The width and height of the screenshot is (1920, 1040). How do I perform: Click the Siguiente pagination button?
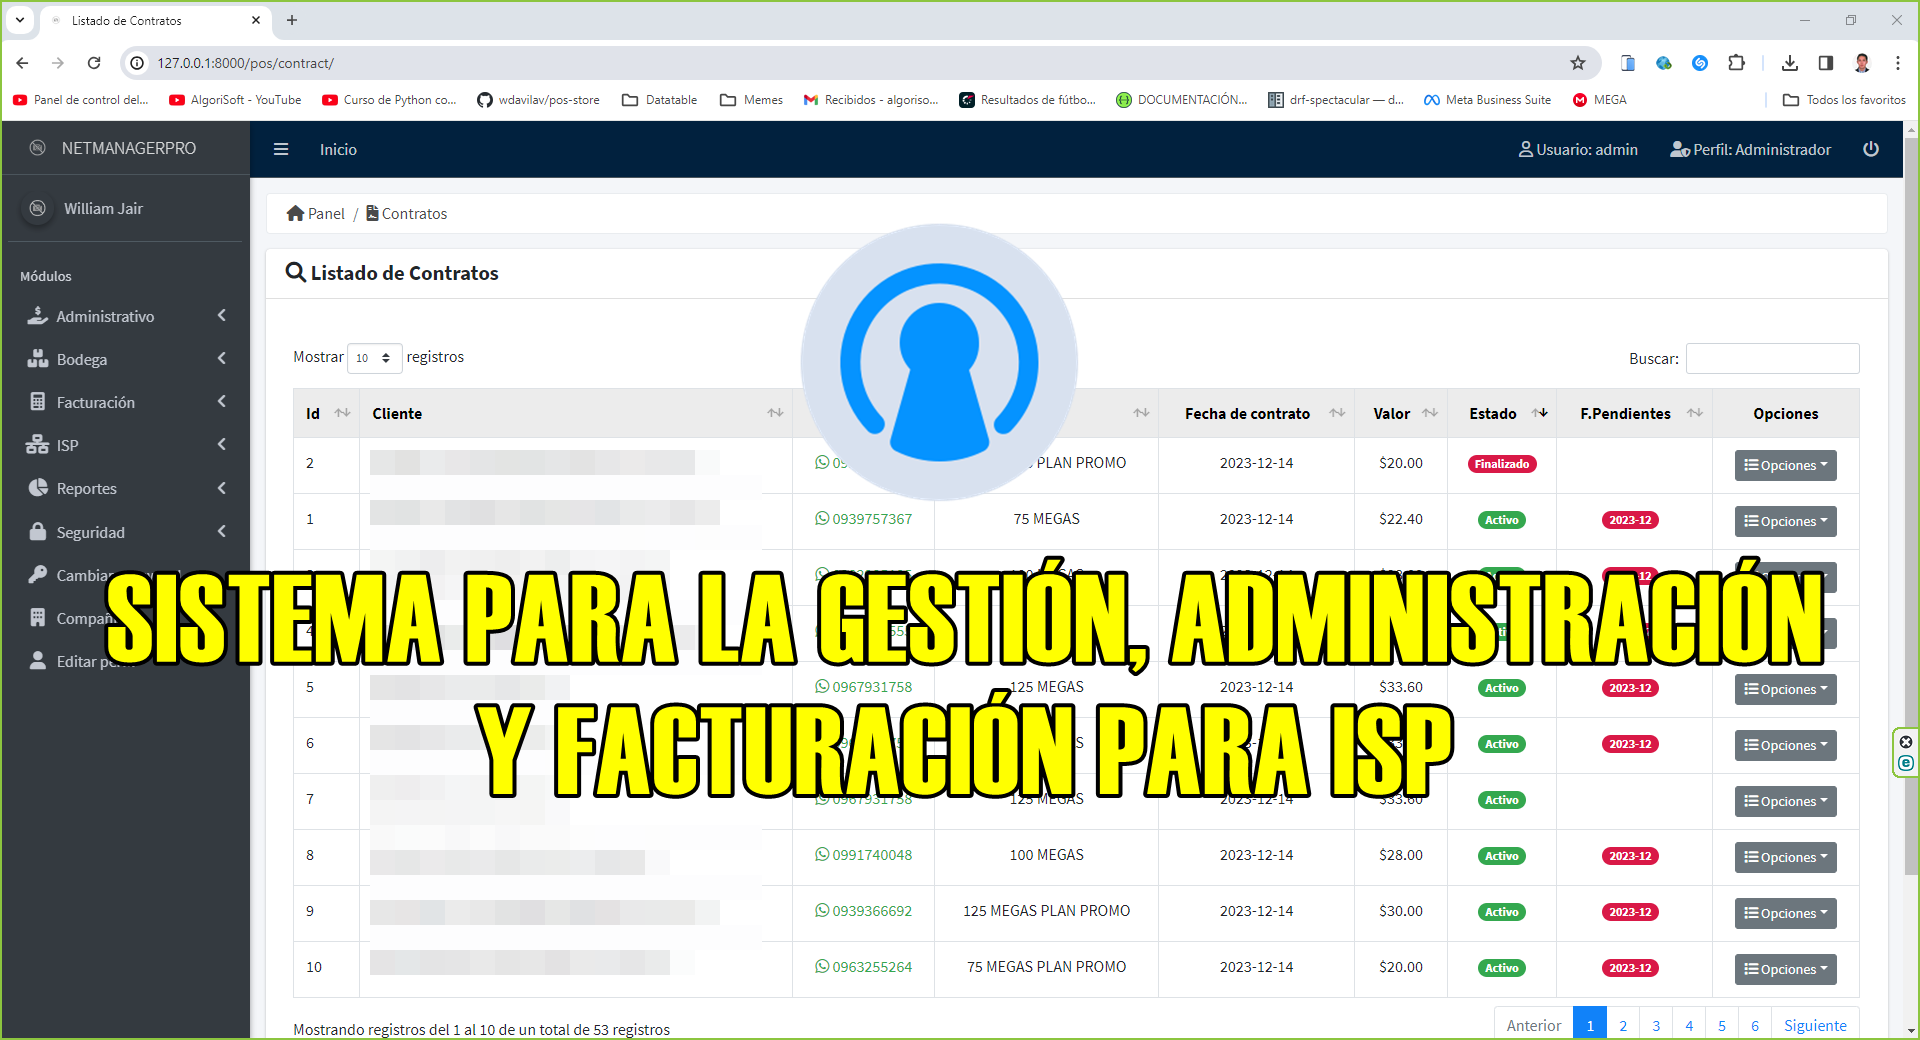pos(1814,1025)
